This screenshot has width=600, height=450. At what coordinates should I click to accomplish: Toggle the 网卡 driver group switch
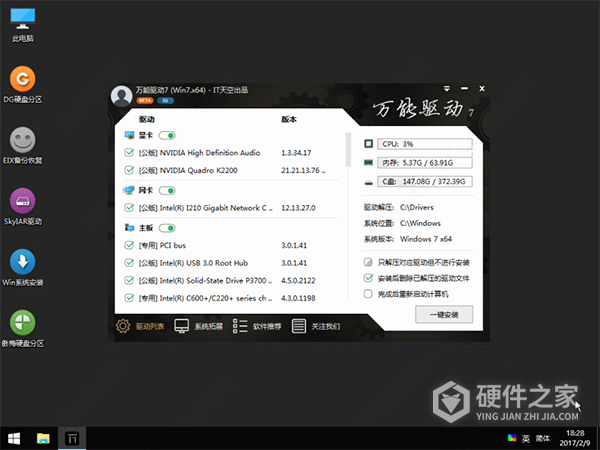167,191
